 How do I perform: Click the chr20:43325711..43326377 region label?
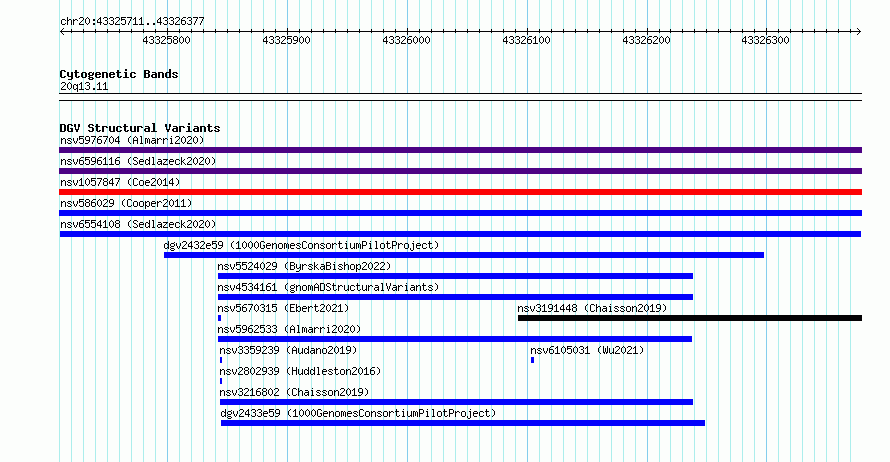click(132, 22)
